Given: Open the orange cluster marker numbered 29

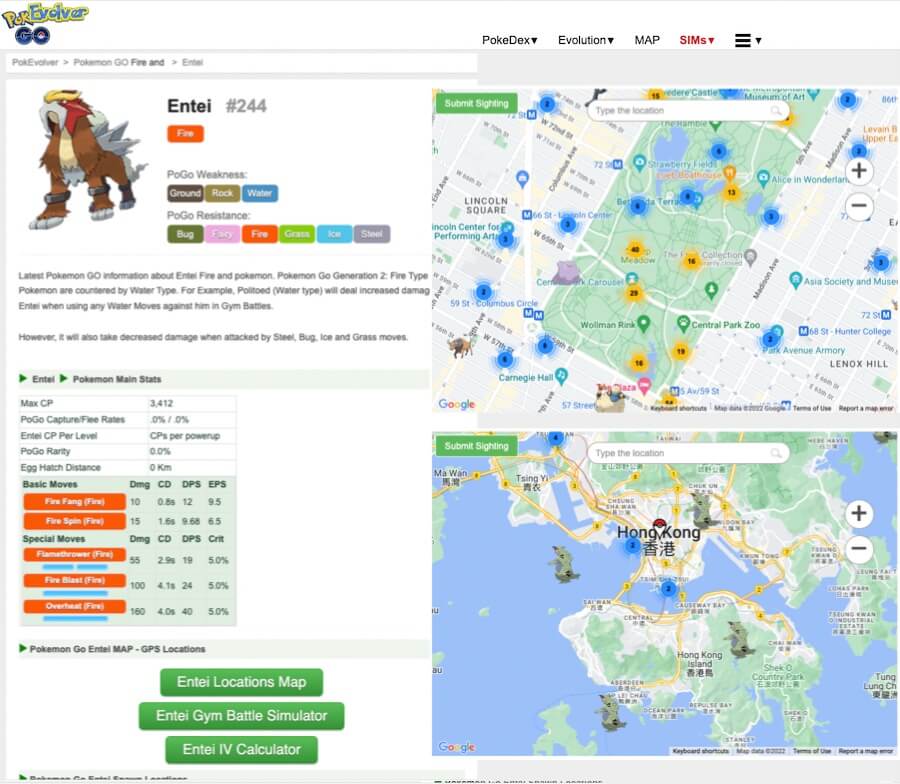Looking at the screenshot, I should [634, 293].
